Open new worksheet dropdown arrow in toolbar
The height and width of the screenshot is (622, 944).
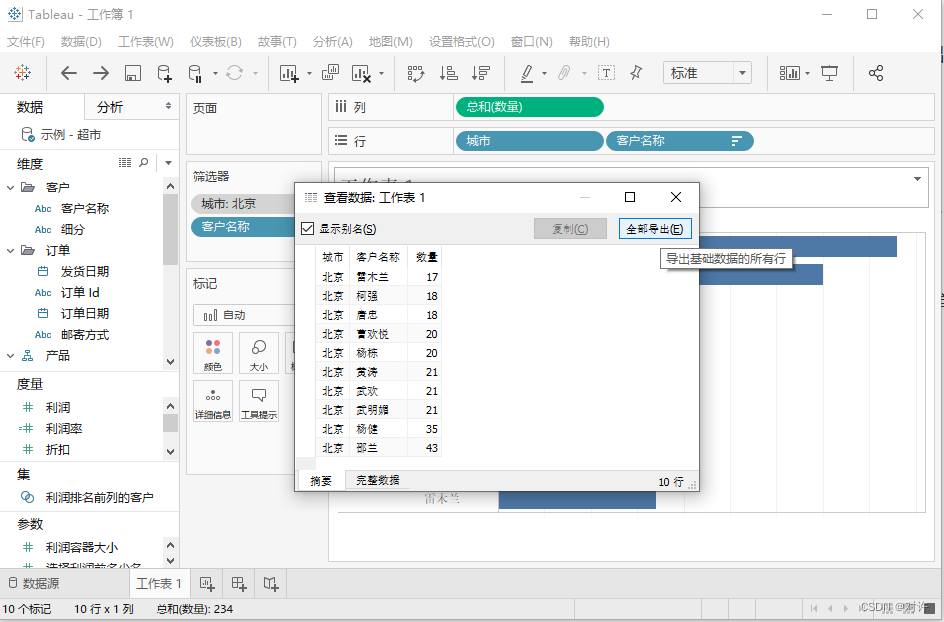pyautogui.click(x=309, y=73)
